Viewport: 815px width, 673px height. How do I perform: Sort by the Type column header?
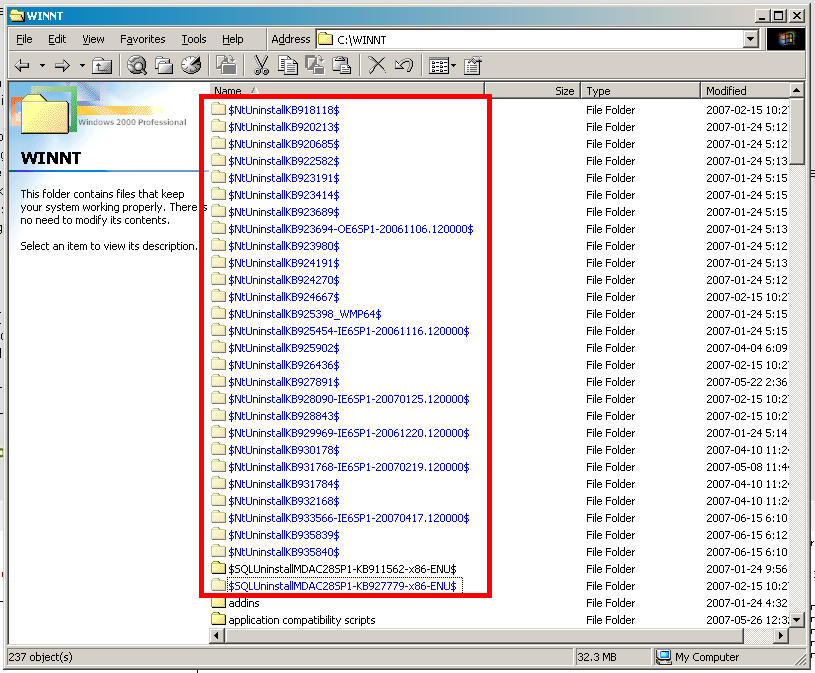(x=640, y=91)
